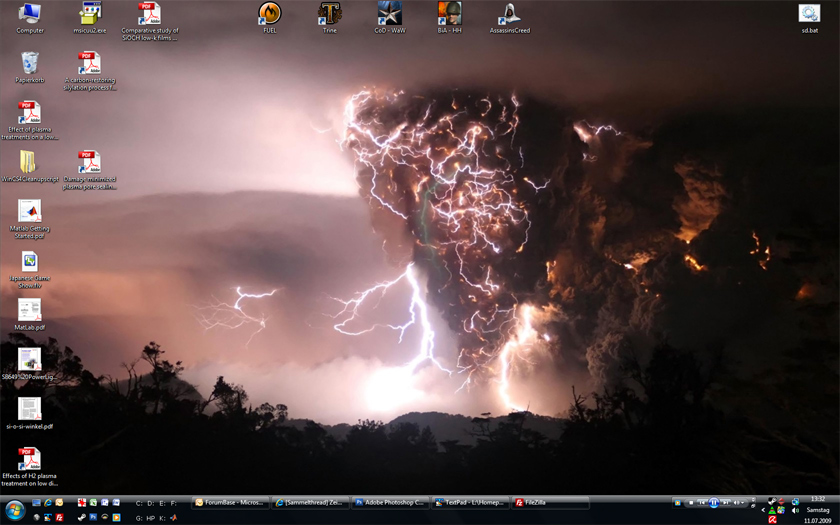Select the Comparative study of SiOCH PDF icon
This screenshot has height=525, width=840.
pos(149,21)
